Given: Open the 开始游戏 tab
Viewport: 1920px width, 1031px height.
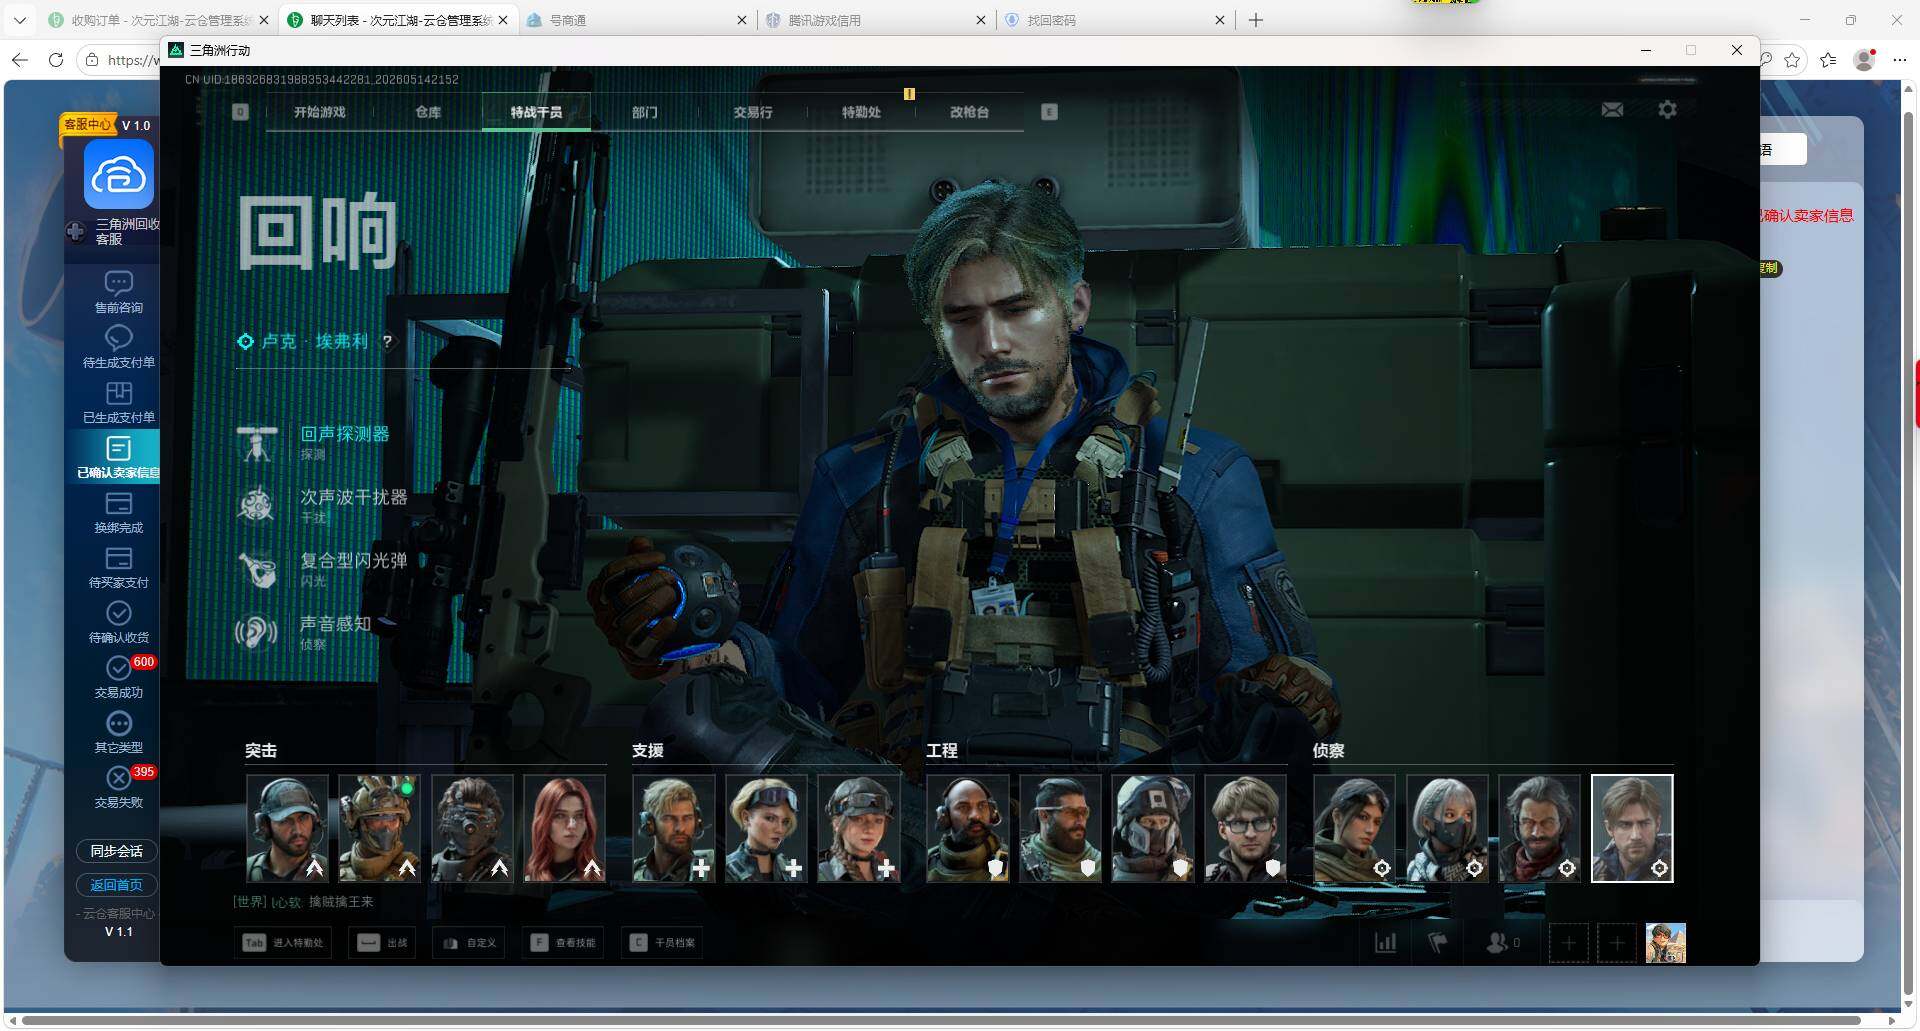Looking at the screenshot, I should 319,112.
